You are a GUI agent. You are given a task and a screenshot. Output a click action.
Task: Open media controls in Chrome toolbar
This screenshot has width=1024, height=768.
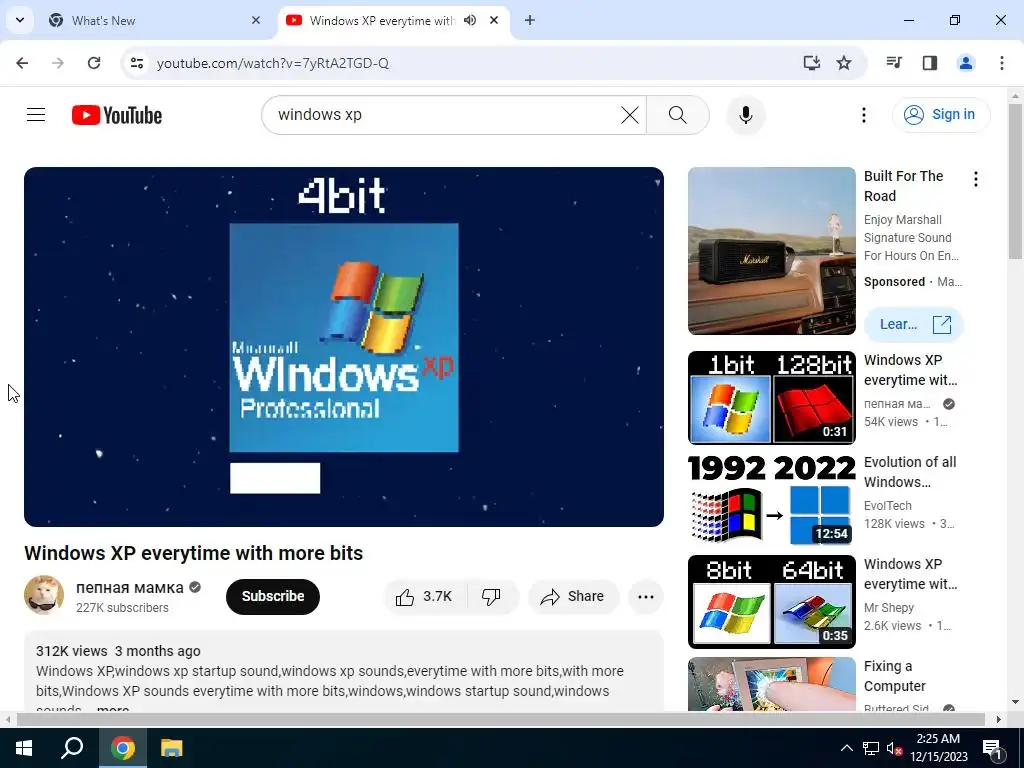894,63
